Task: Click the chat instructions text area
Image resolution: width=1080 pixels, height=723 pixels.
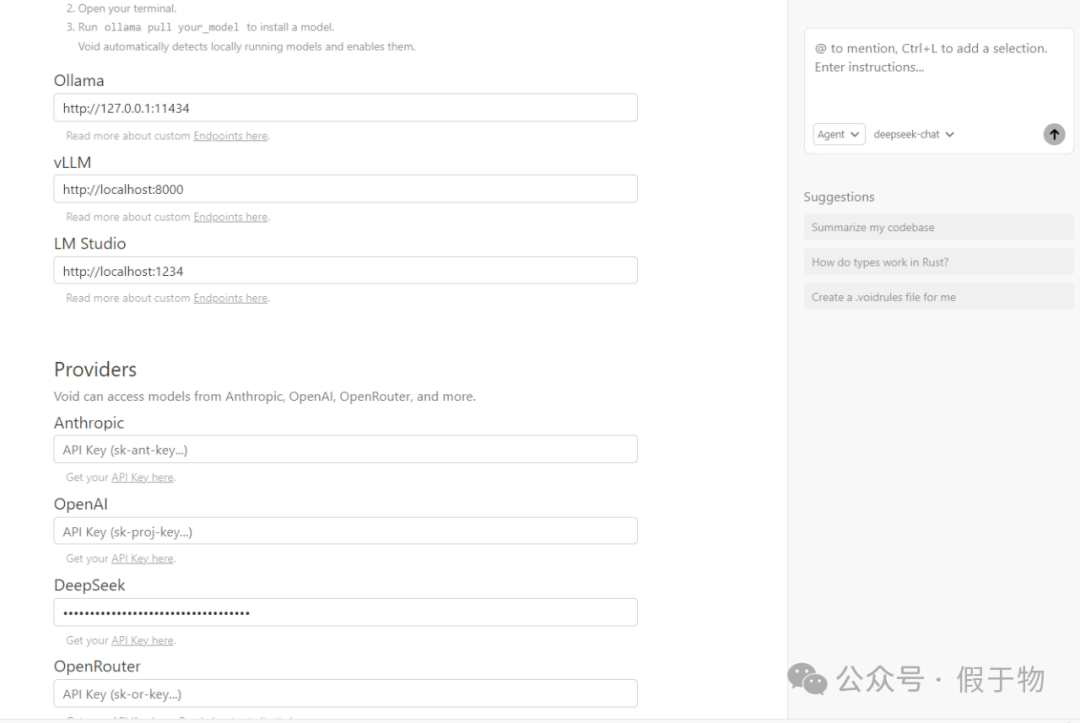Action: (937, 74)
